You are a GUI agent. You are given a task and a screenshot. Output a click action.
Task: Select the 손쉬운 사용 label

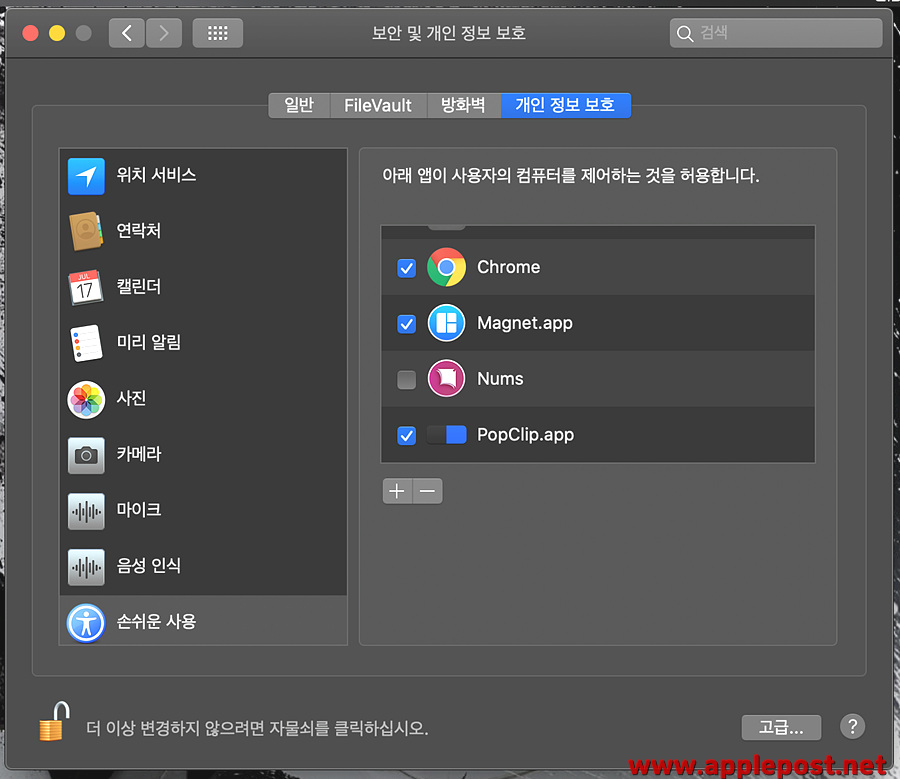click(x=156, y=621)
